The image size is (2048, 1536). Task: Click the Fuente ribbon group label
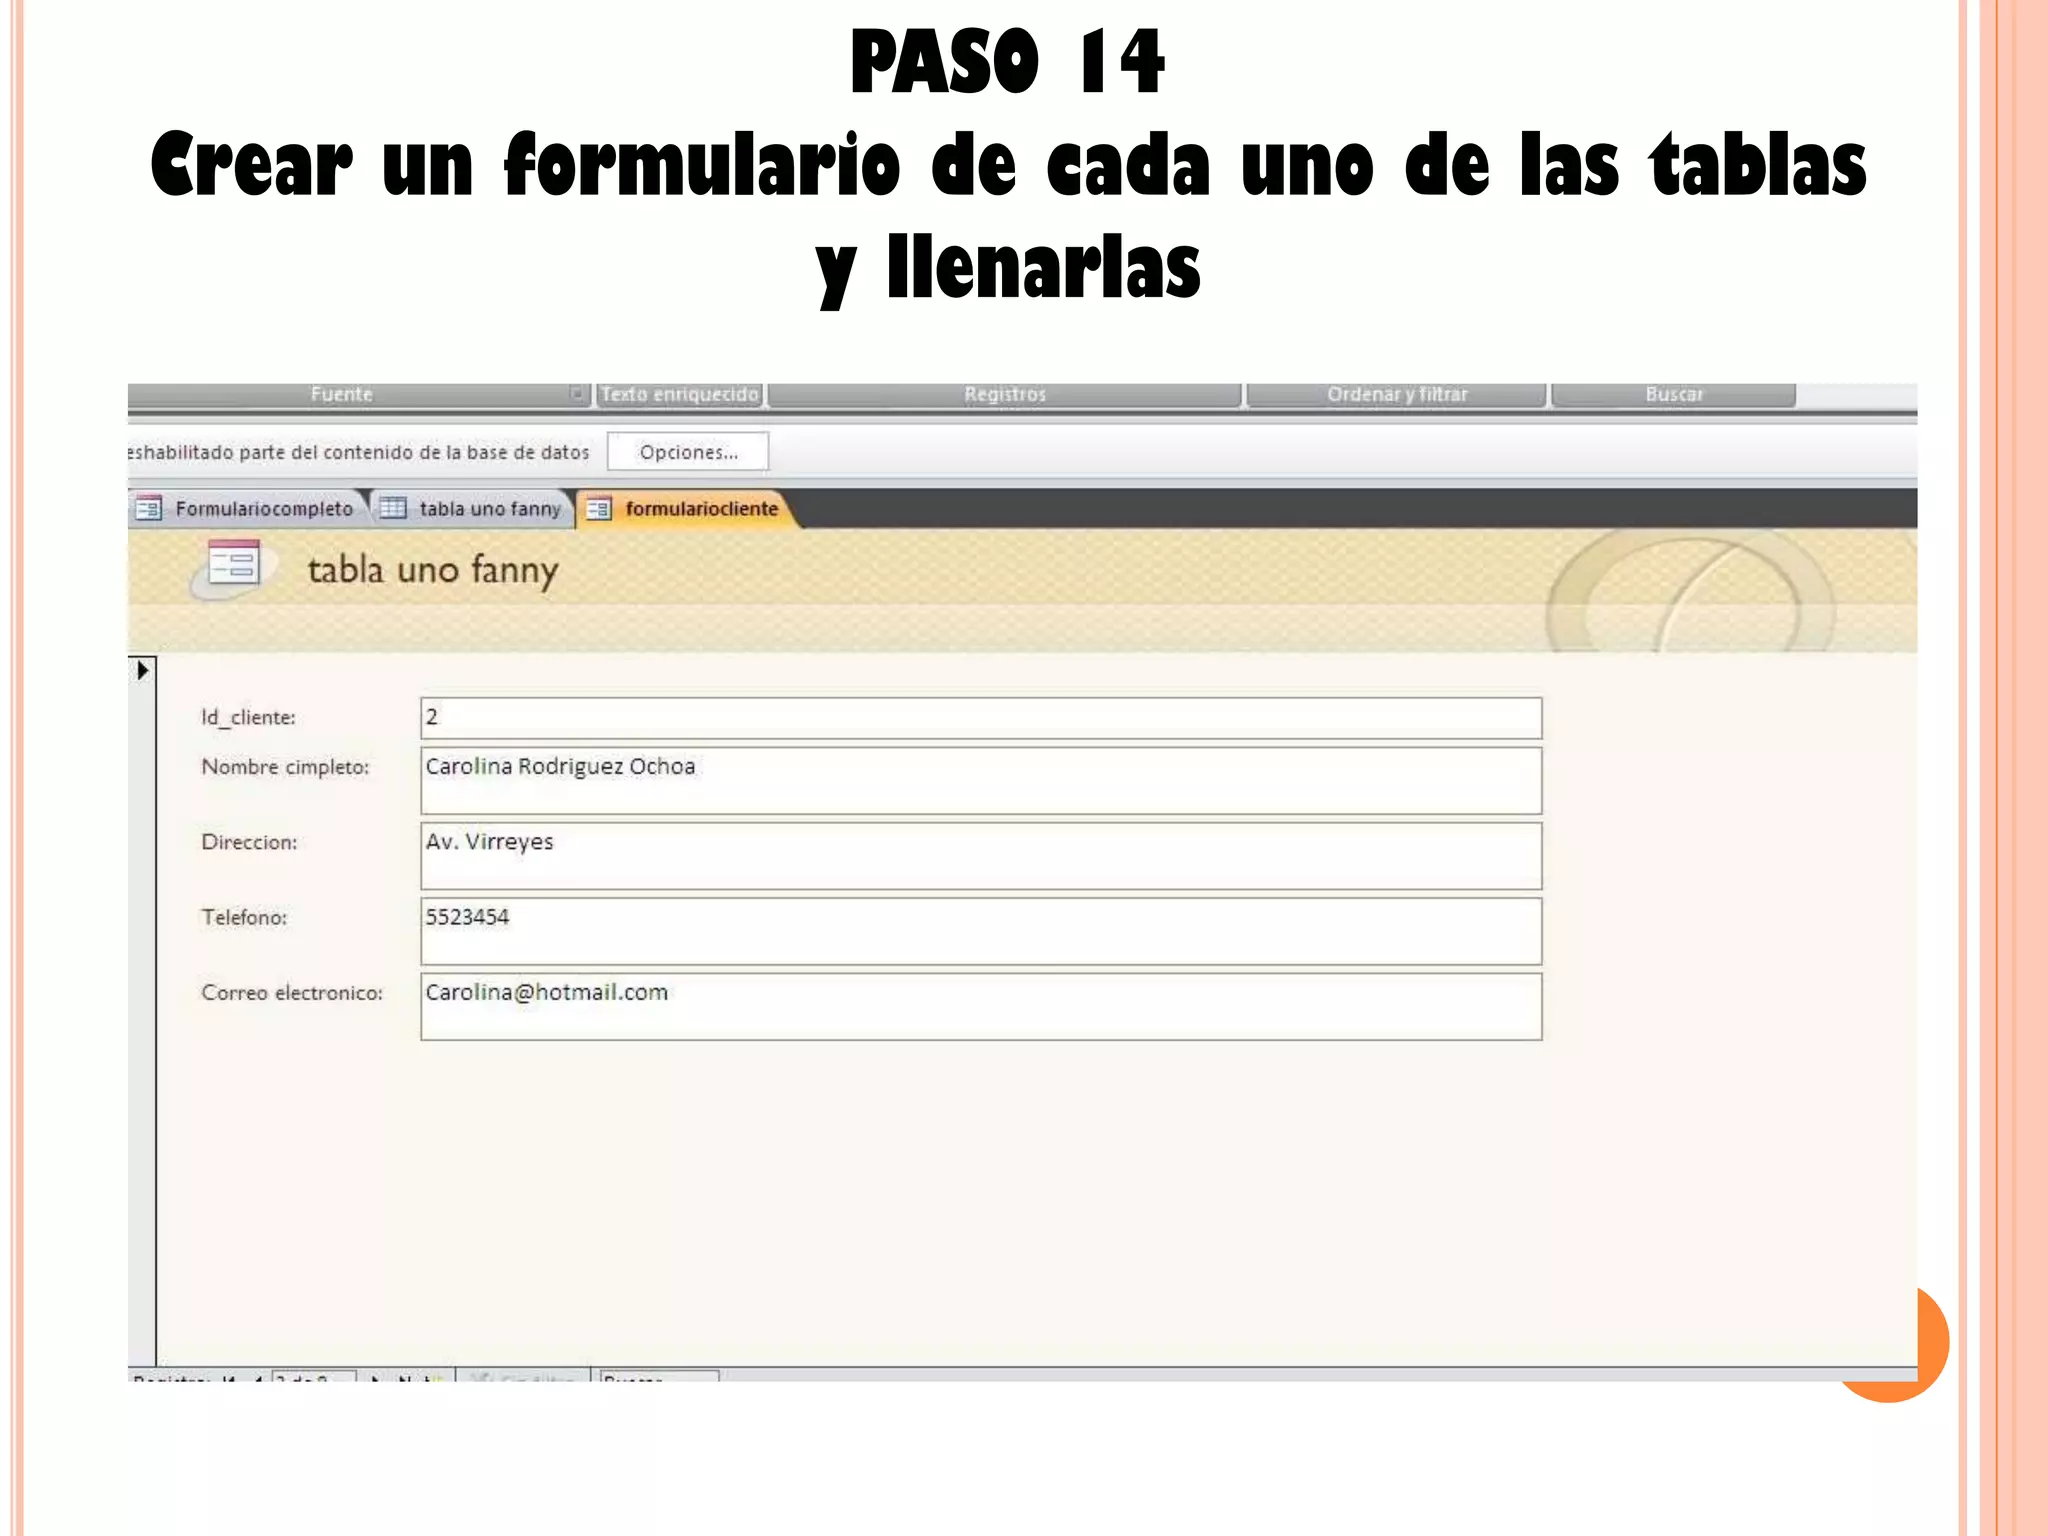point(341,394)
